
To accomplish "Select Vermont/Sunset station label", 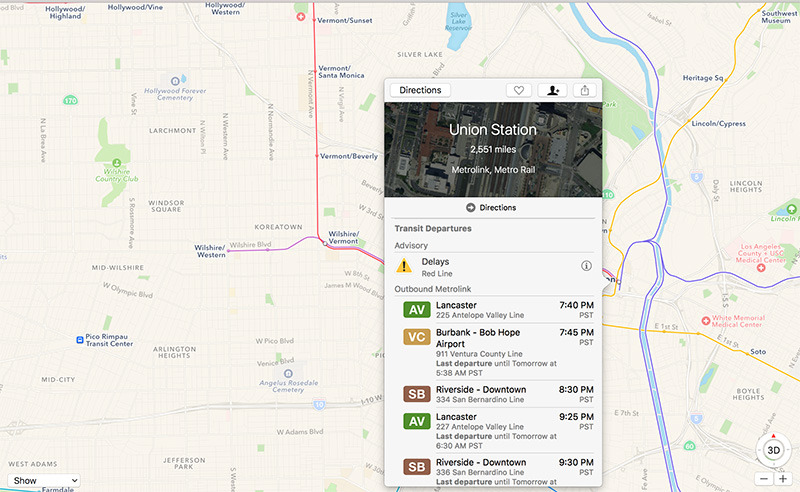I will [345, 20].
